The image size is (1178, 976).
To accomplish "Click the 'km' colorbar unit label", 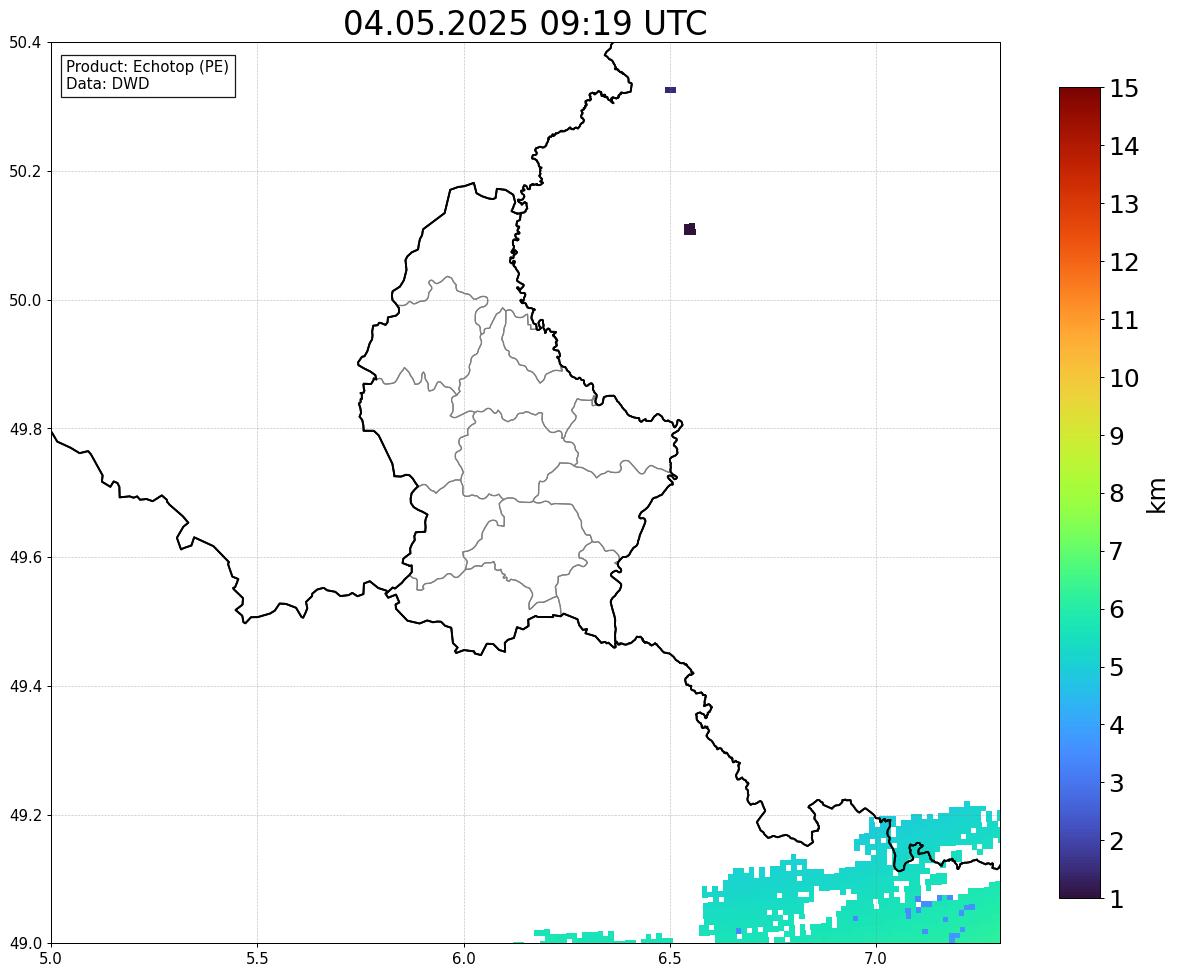I will pyautogui.click(x=1156, y=495).
